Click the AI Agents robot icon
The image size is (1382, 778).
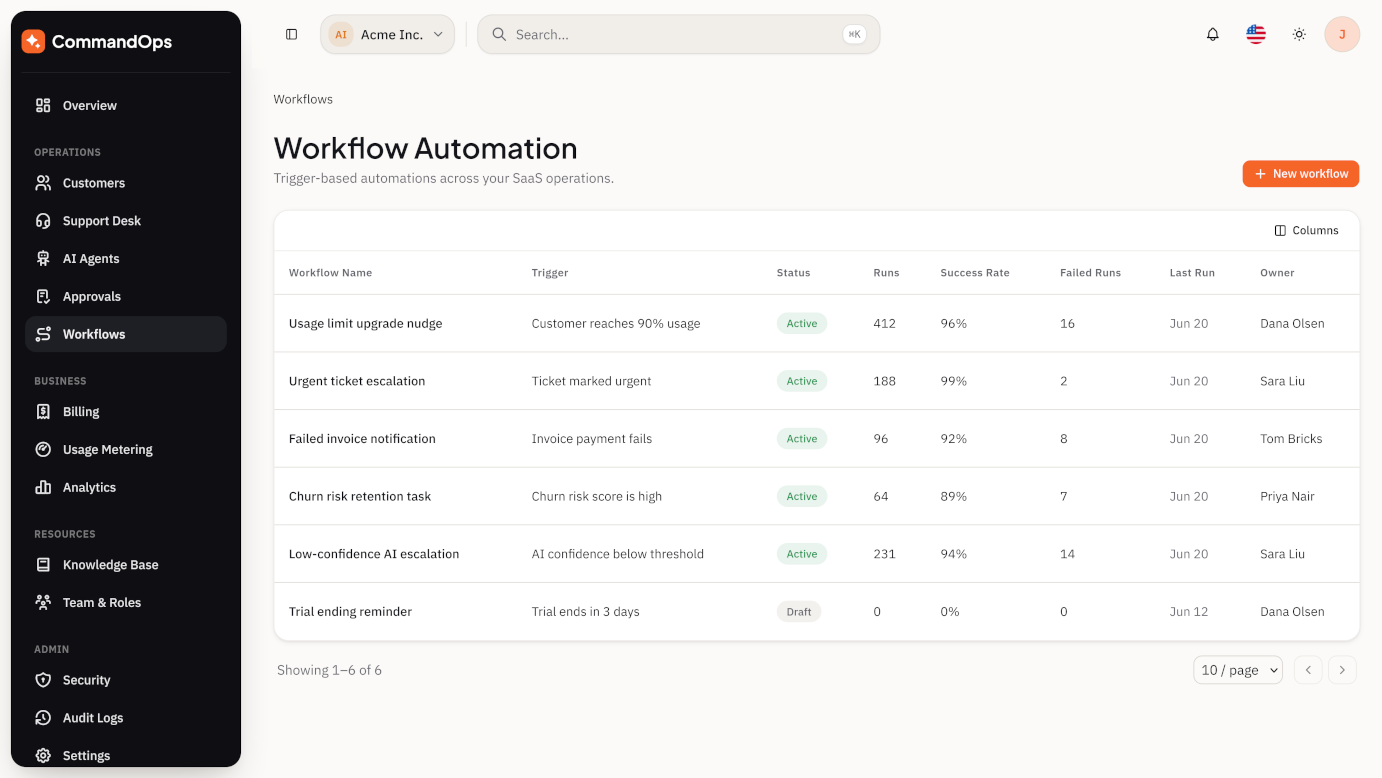[x=43, y=259]
